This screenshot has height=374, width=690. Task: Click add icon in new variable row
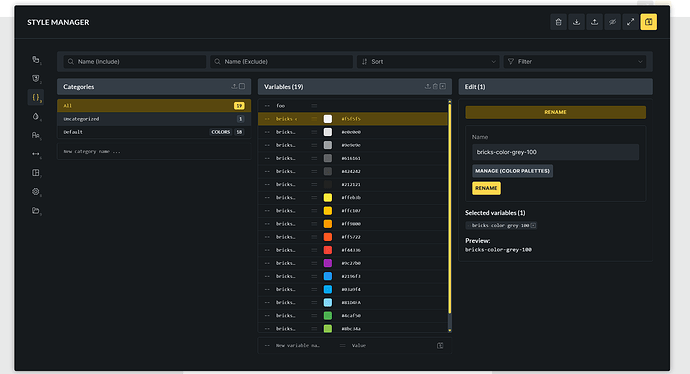tap(440, 346)
